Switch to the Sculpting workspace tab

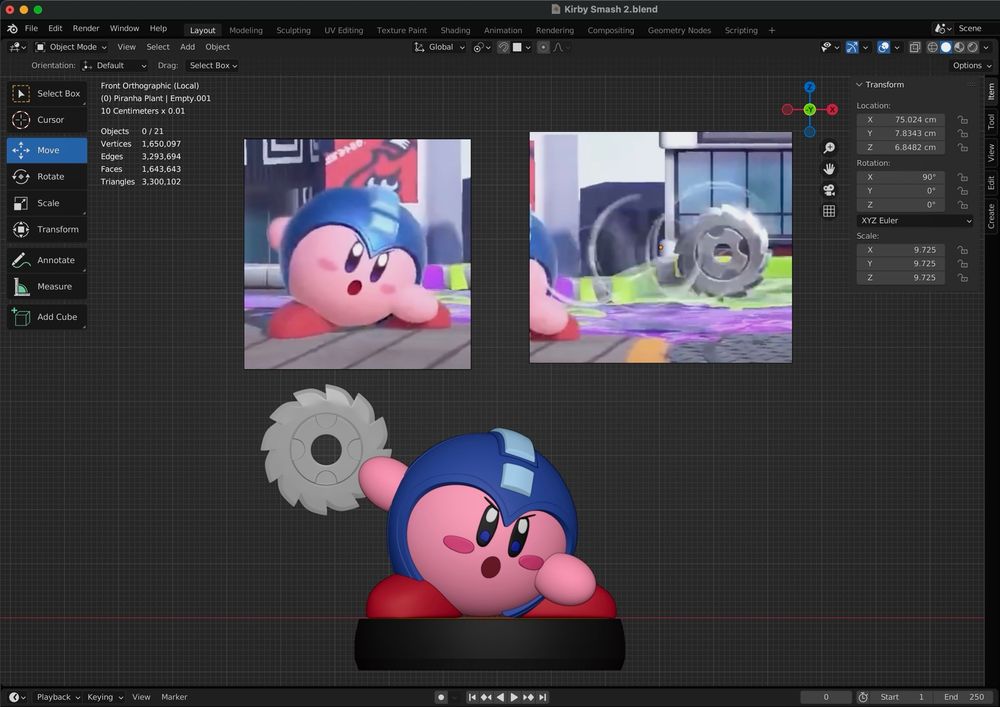pos(293,31)
